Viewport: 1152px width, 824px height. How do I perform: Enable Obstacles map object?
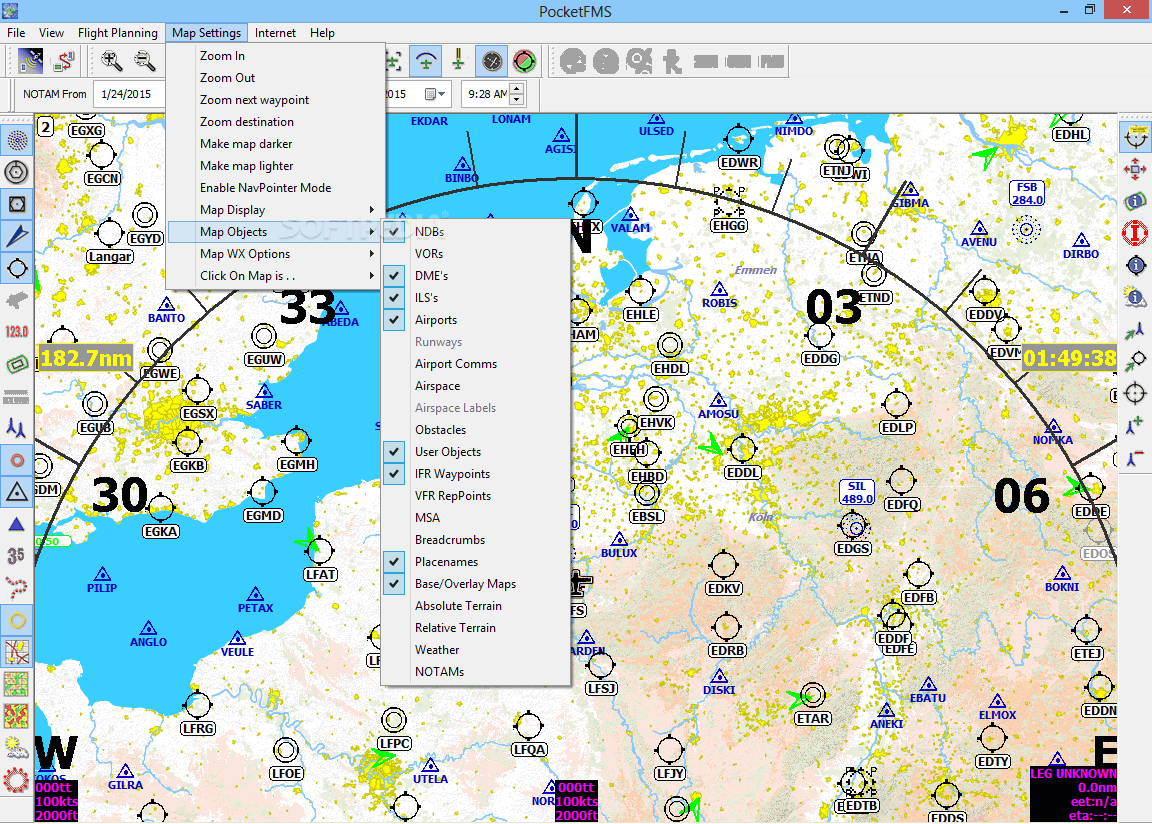pyautogui.click(x=475, y=430)
